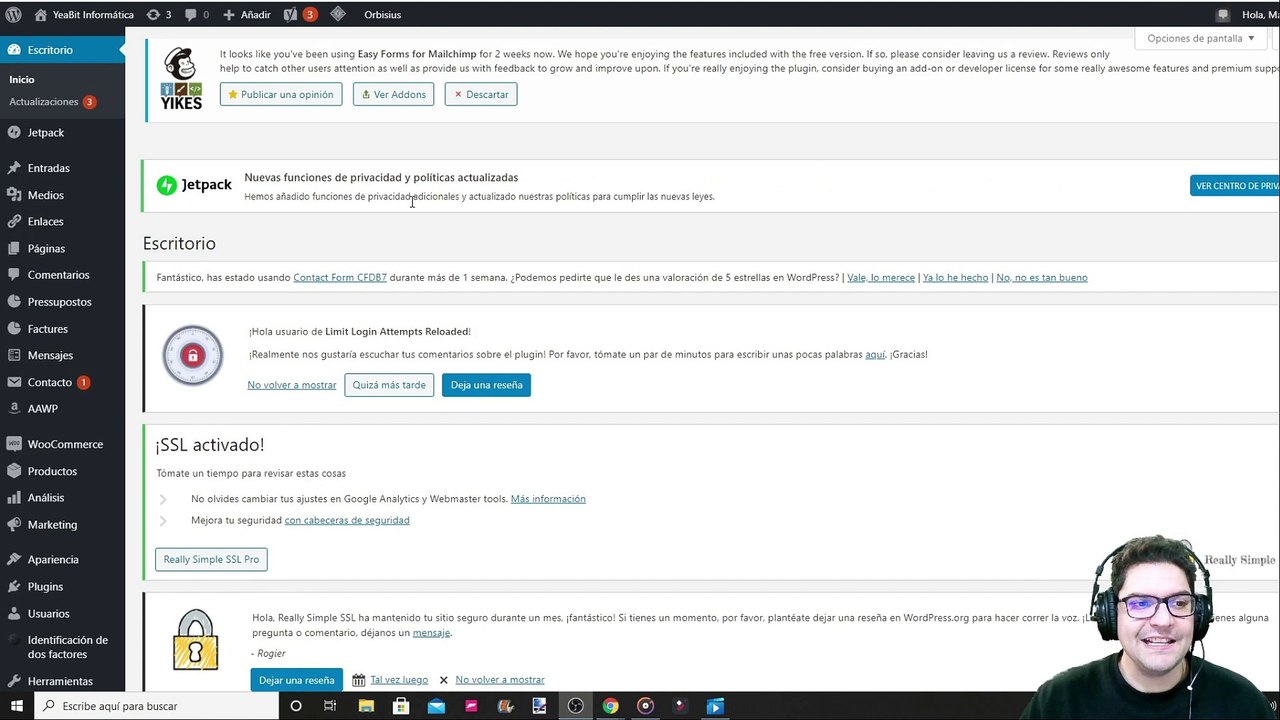This screenshot has height=720, width=1280.
Task: Click the diamond icon in admin bar
Action: (x=338, y=15)
